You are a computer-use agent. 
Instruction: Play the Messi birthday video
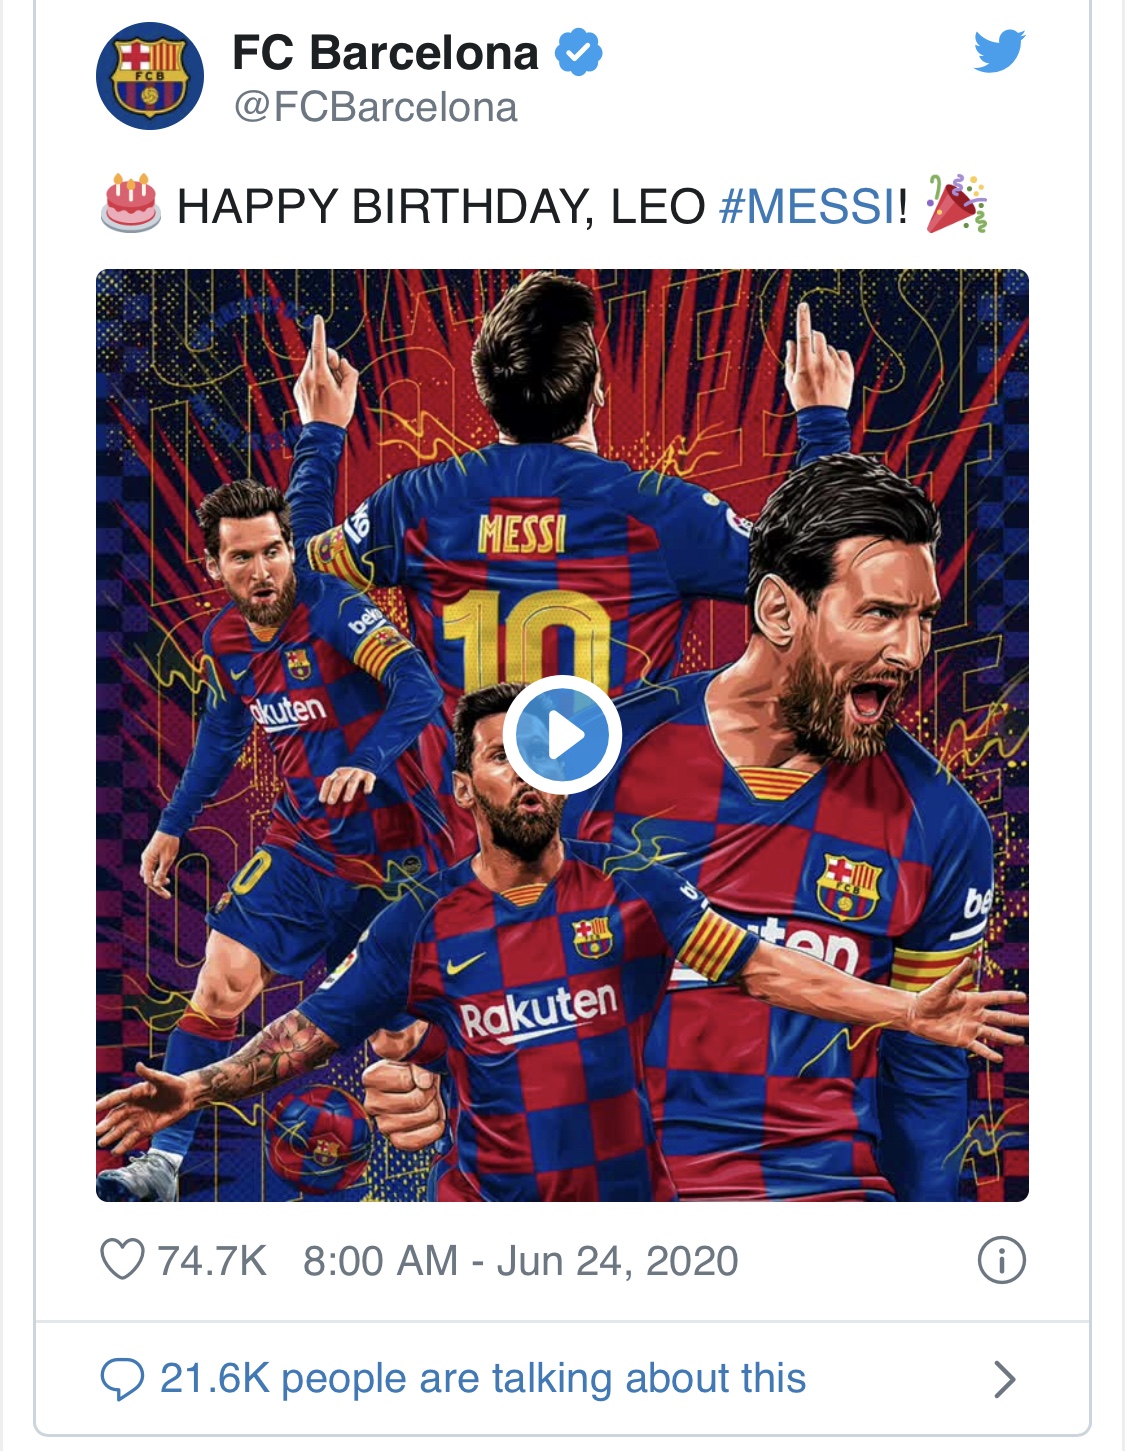[x=562, y=735]
